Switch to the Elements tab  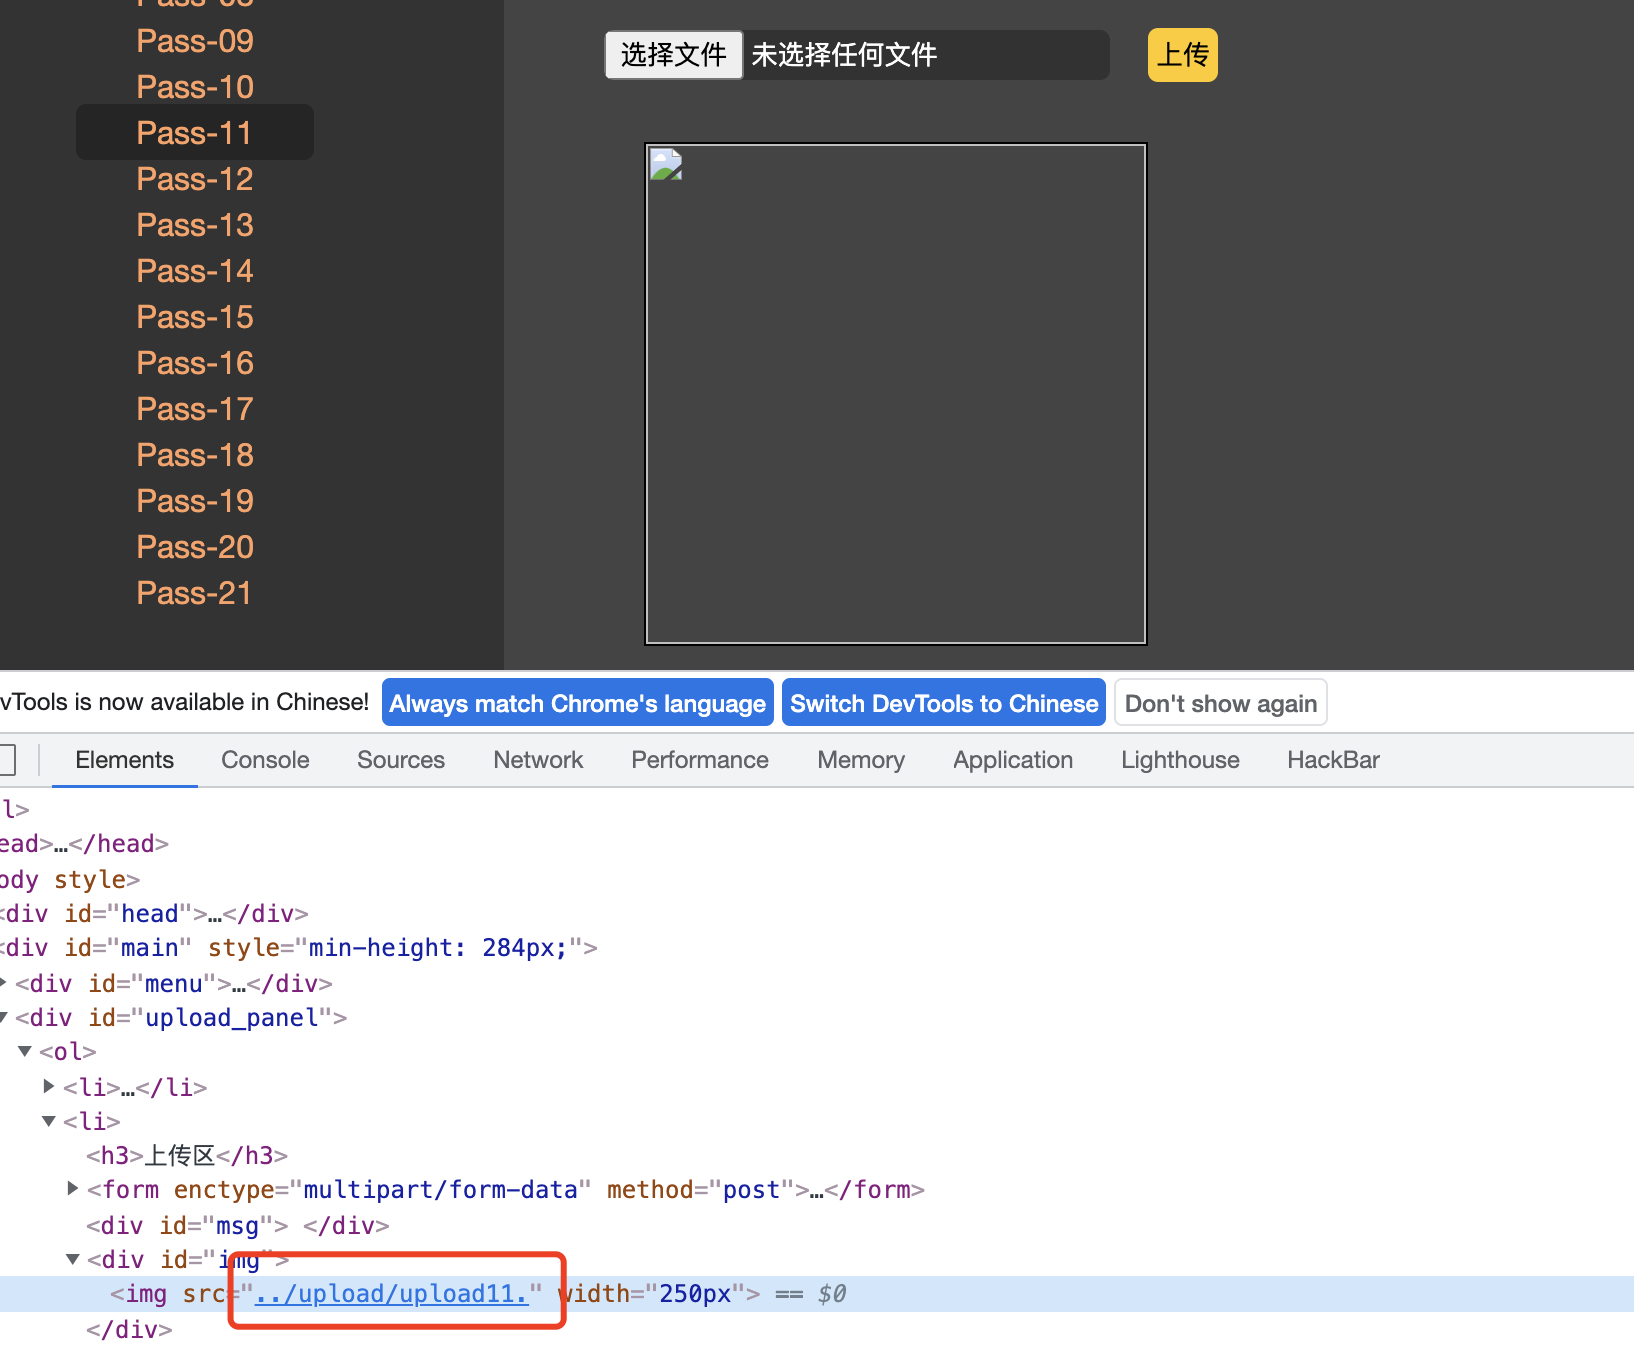[125, 760]
